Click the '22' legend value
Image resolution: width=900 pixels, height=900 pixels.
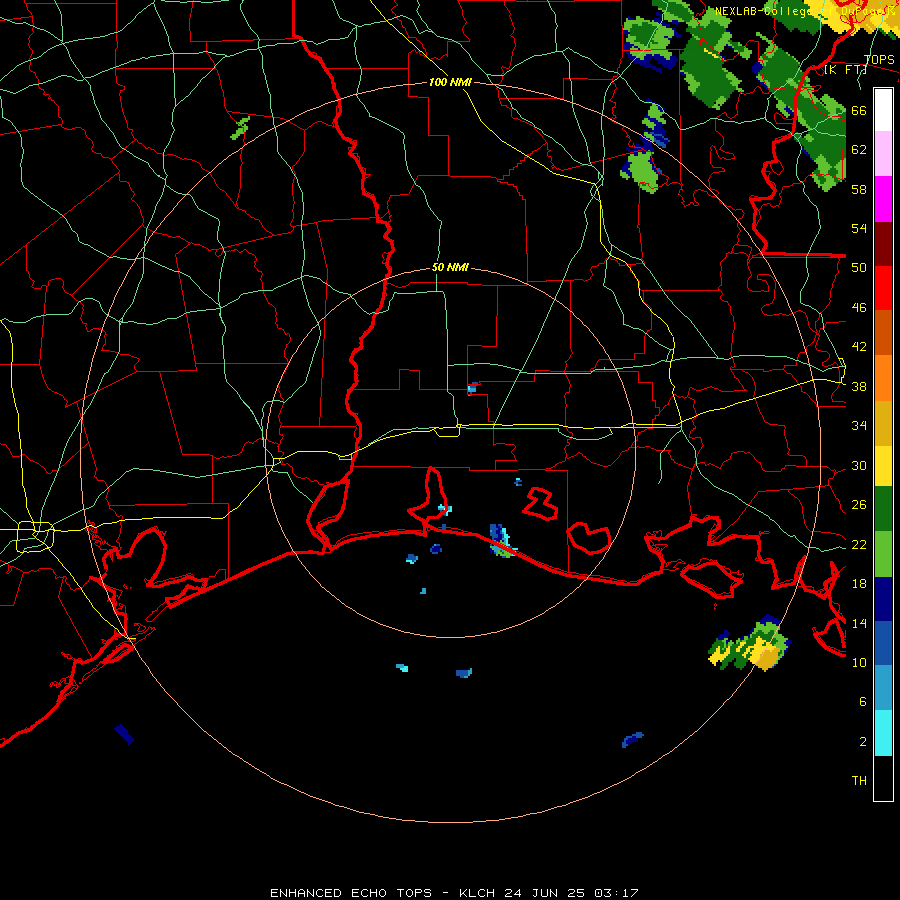pos(859,545)
